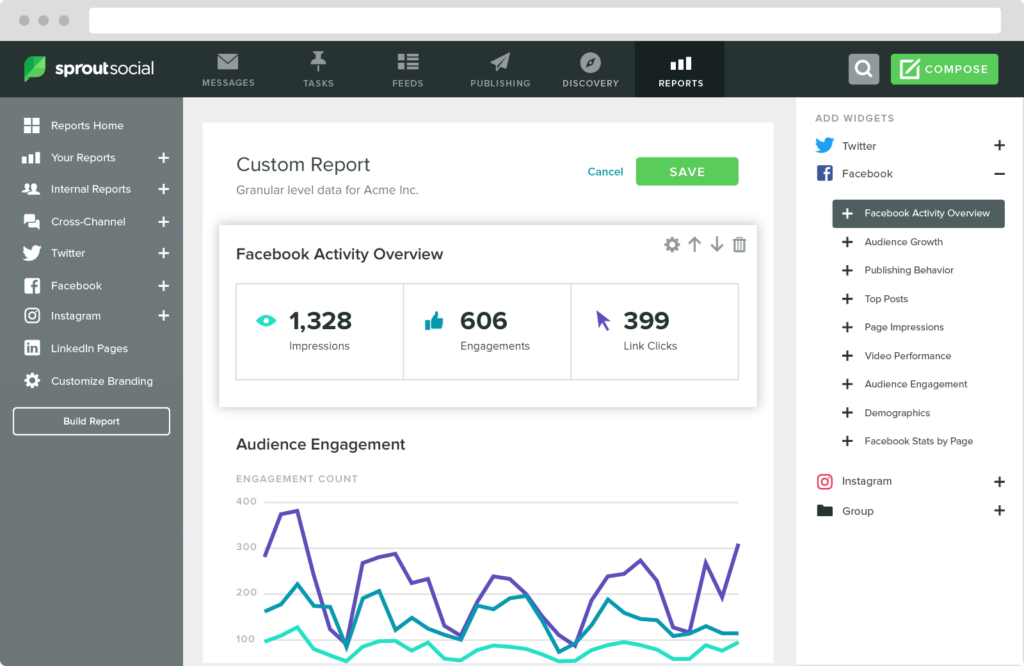
Task: Expand the Group widget list
Action: point(999,511)
